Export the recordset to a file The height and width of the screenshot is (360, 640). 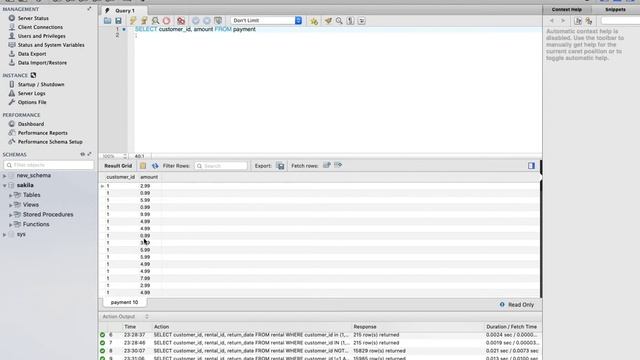click(x=280, y=166)
